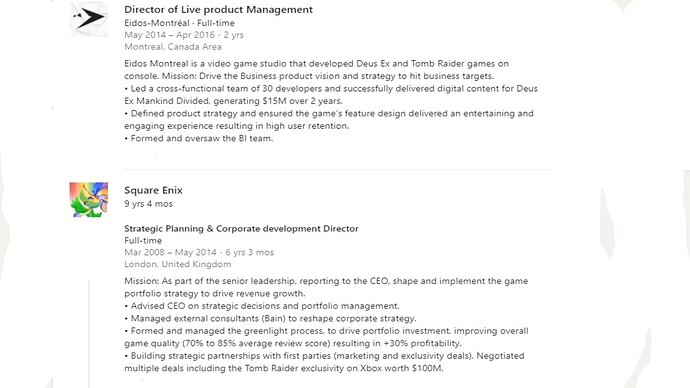Screen dimensions: 690x388
Task: Click the Managed external consultants (Bain) bullet
Action: 270,318
